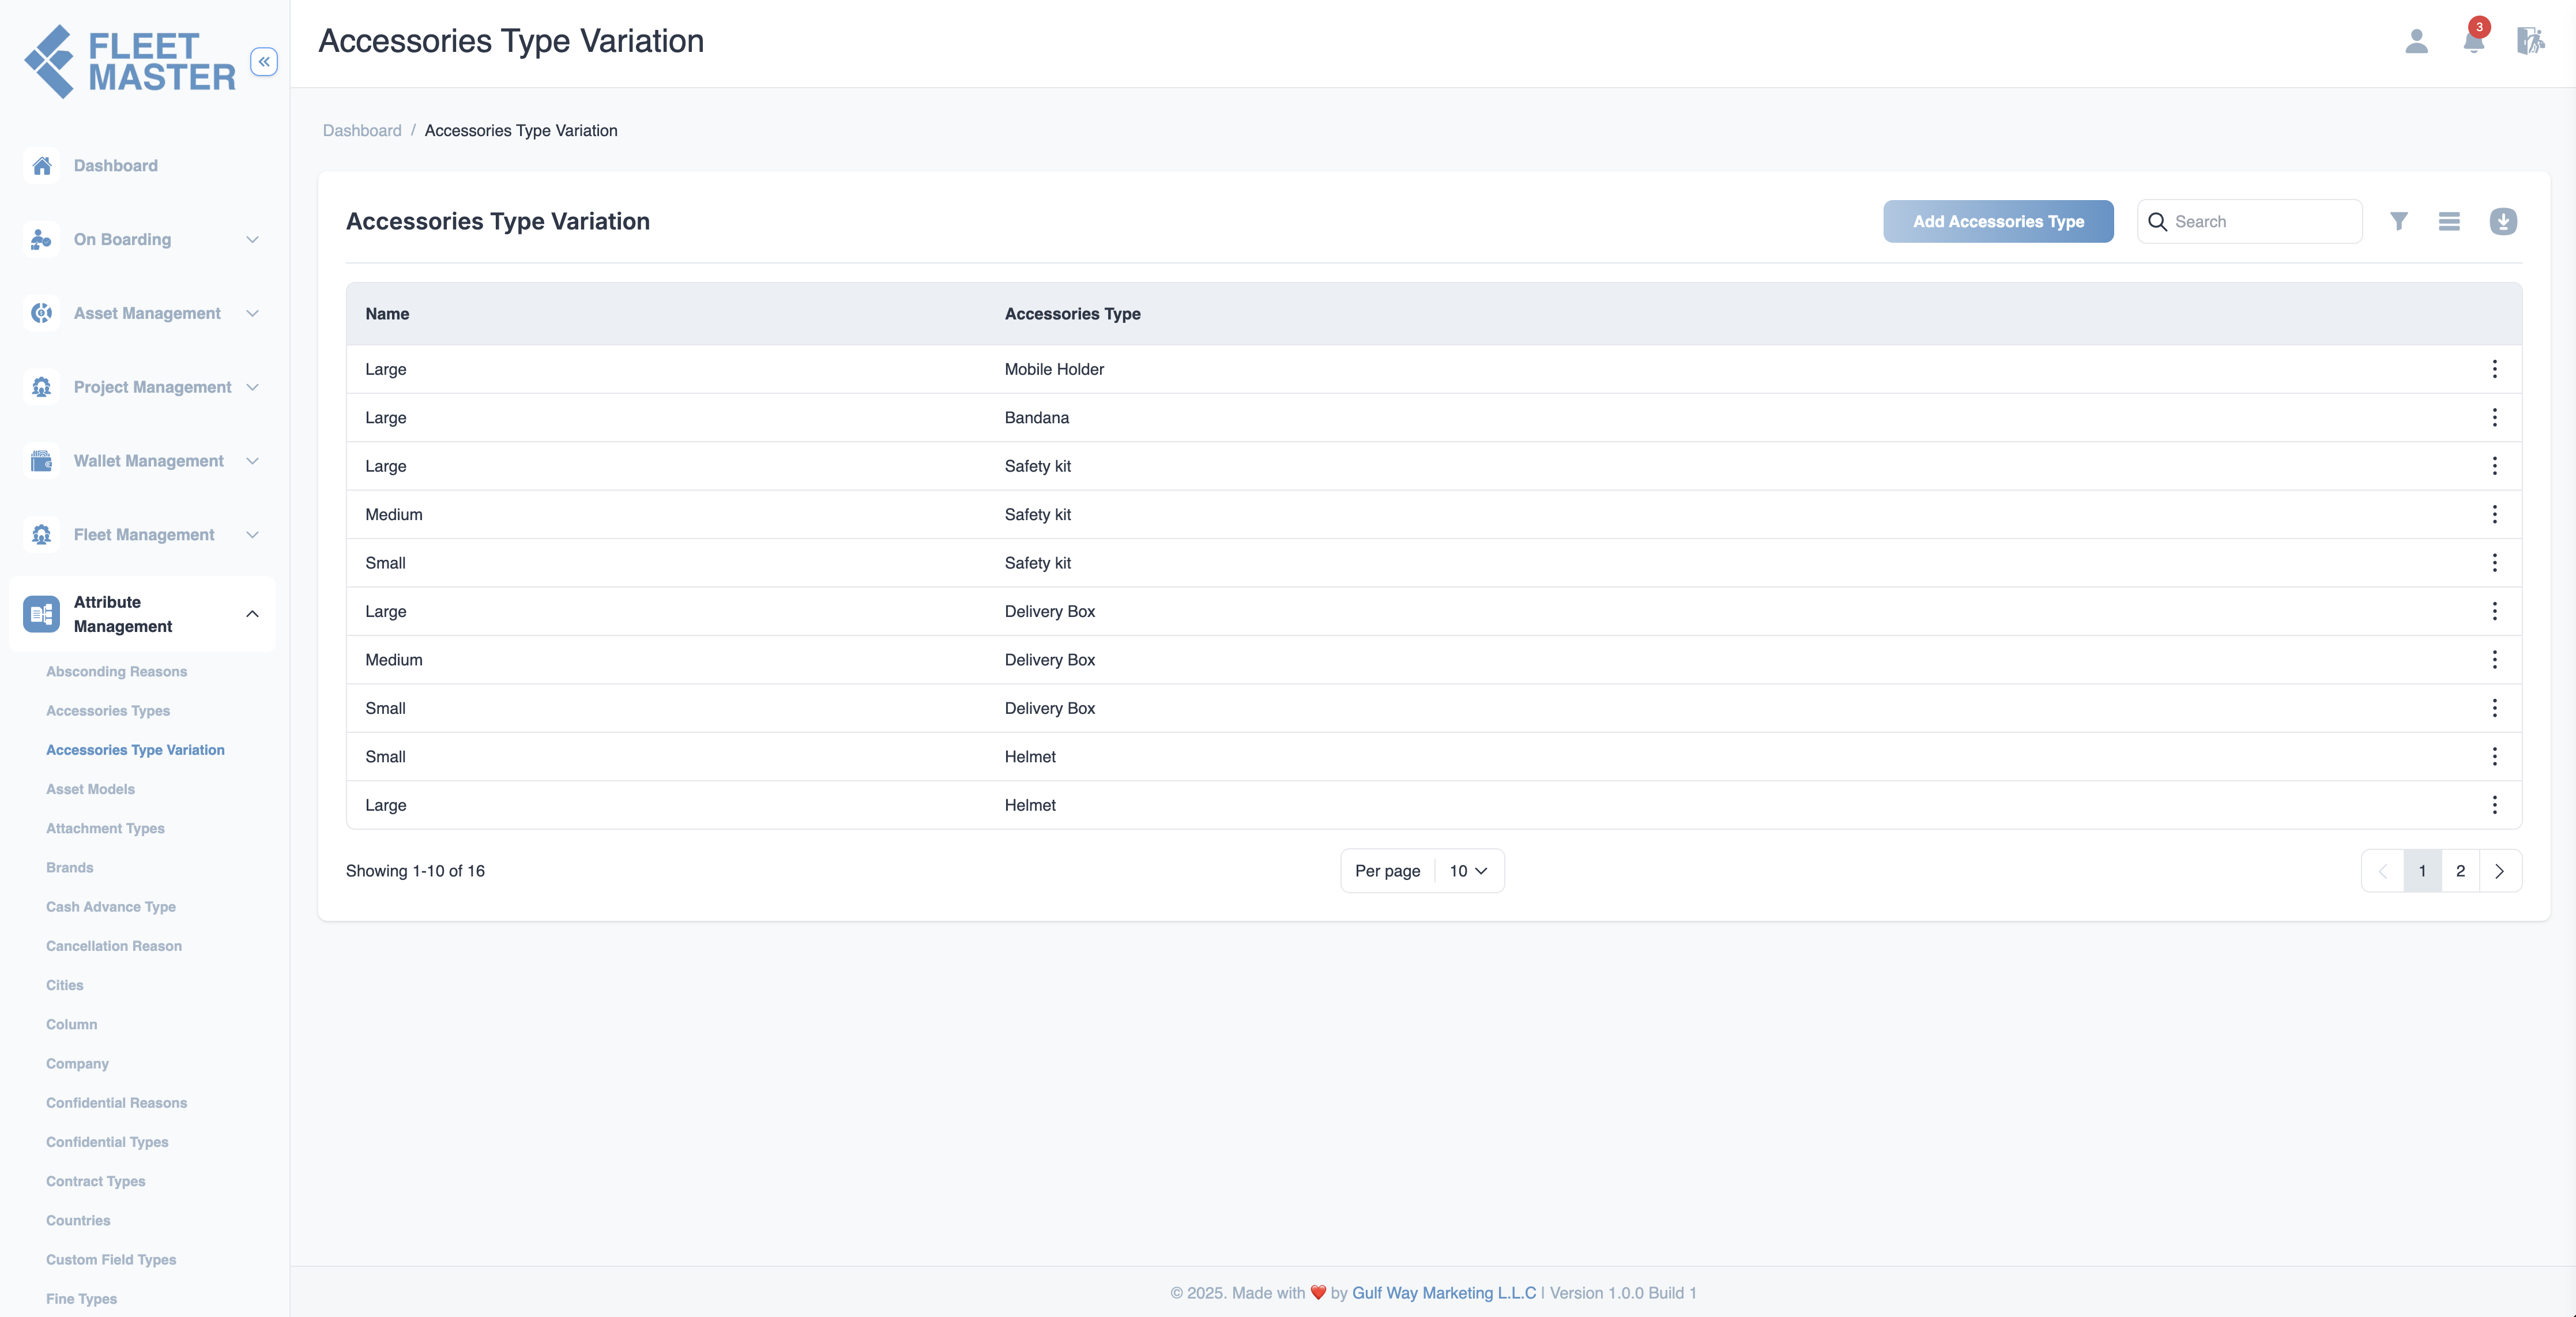Click the Add Accessories Type button
The image size is (2576, 1317).
1998,221
